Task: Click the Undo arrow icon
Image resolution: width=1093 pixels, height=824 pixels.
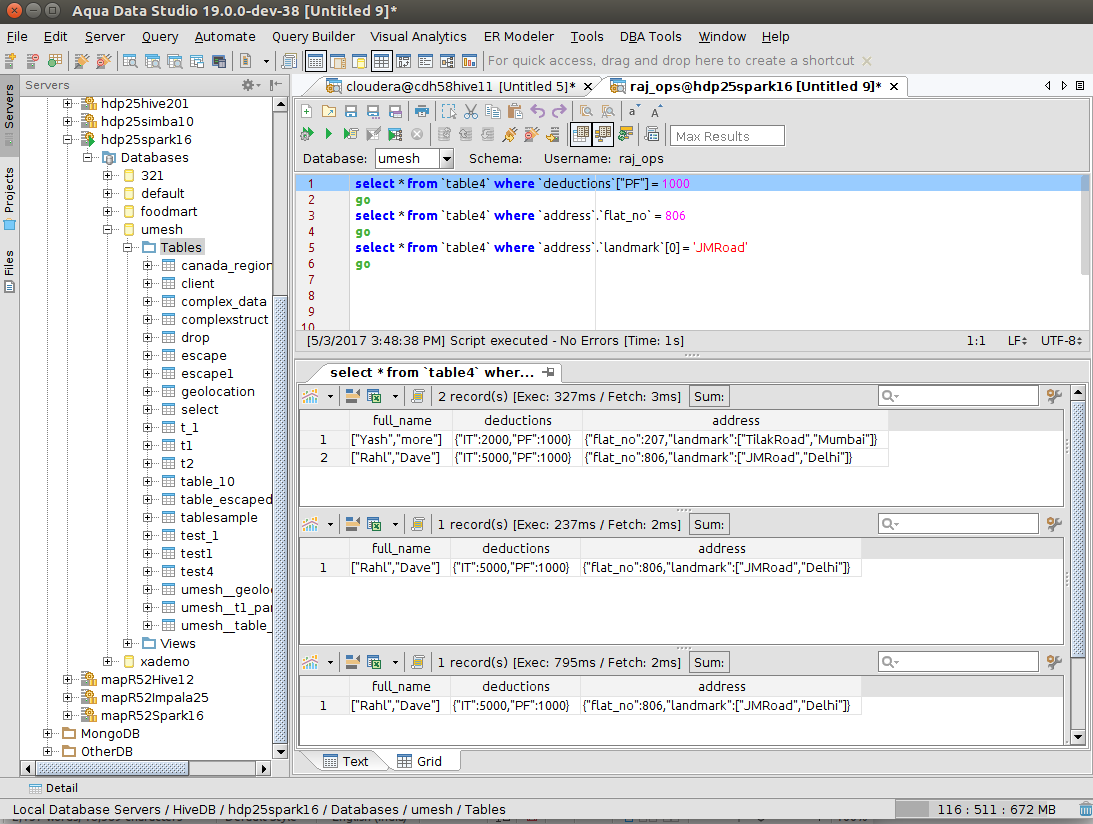Action: click(538, 111)
